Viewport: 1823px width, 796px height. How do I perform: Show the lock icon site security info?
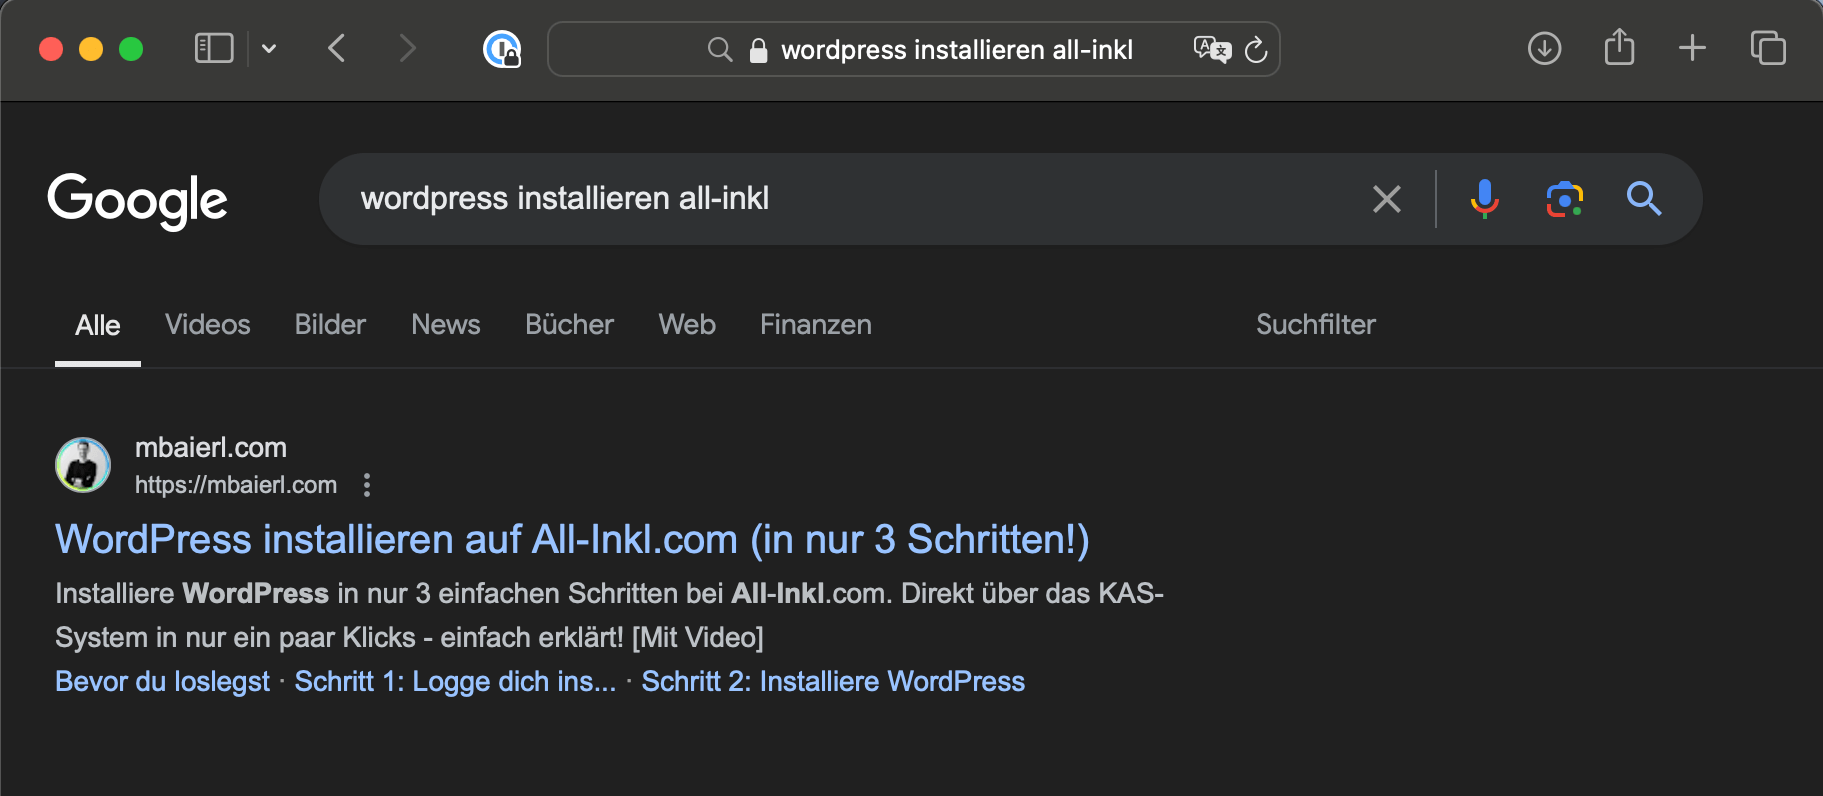point(758,50)
